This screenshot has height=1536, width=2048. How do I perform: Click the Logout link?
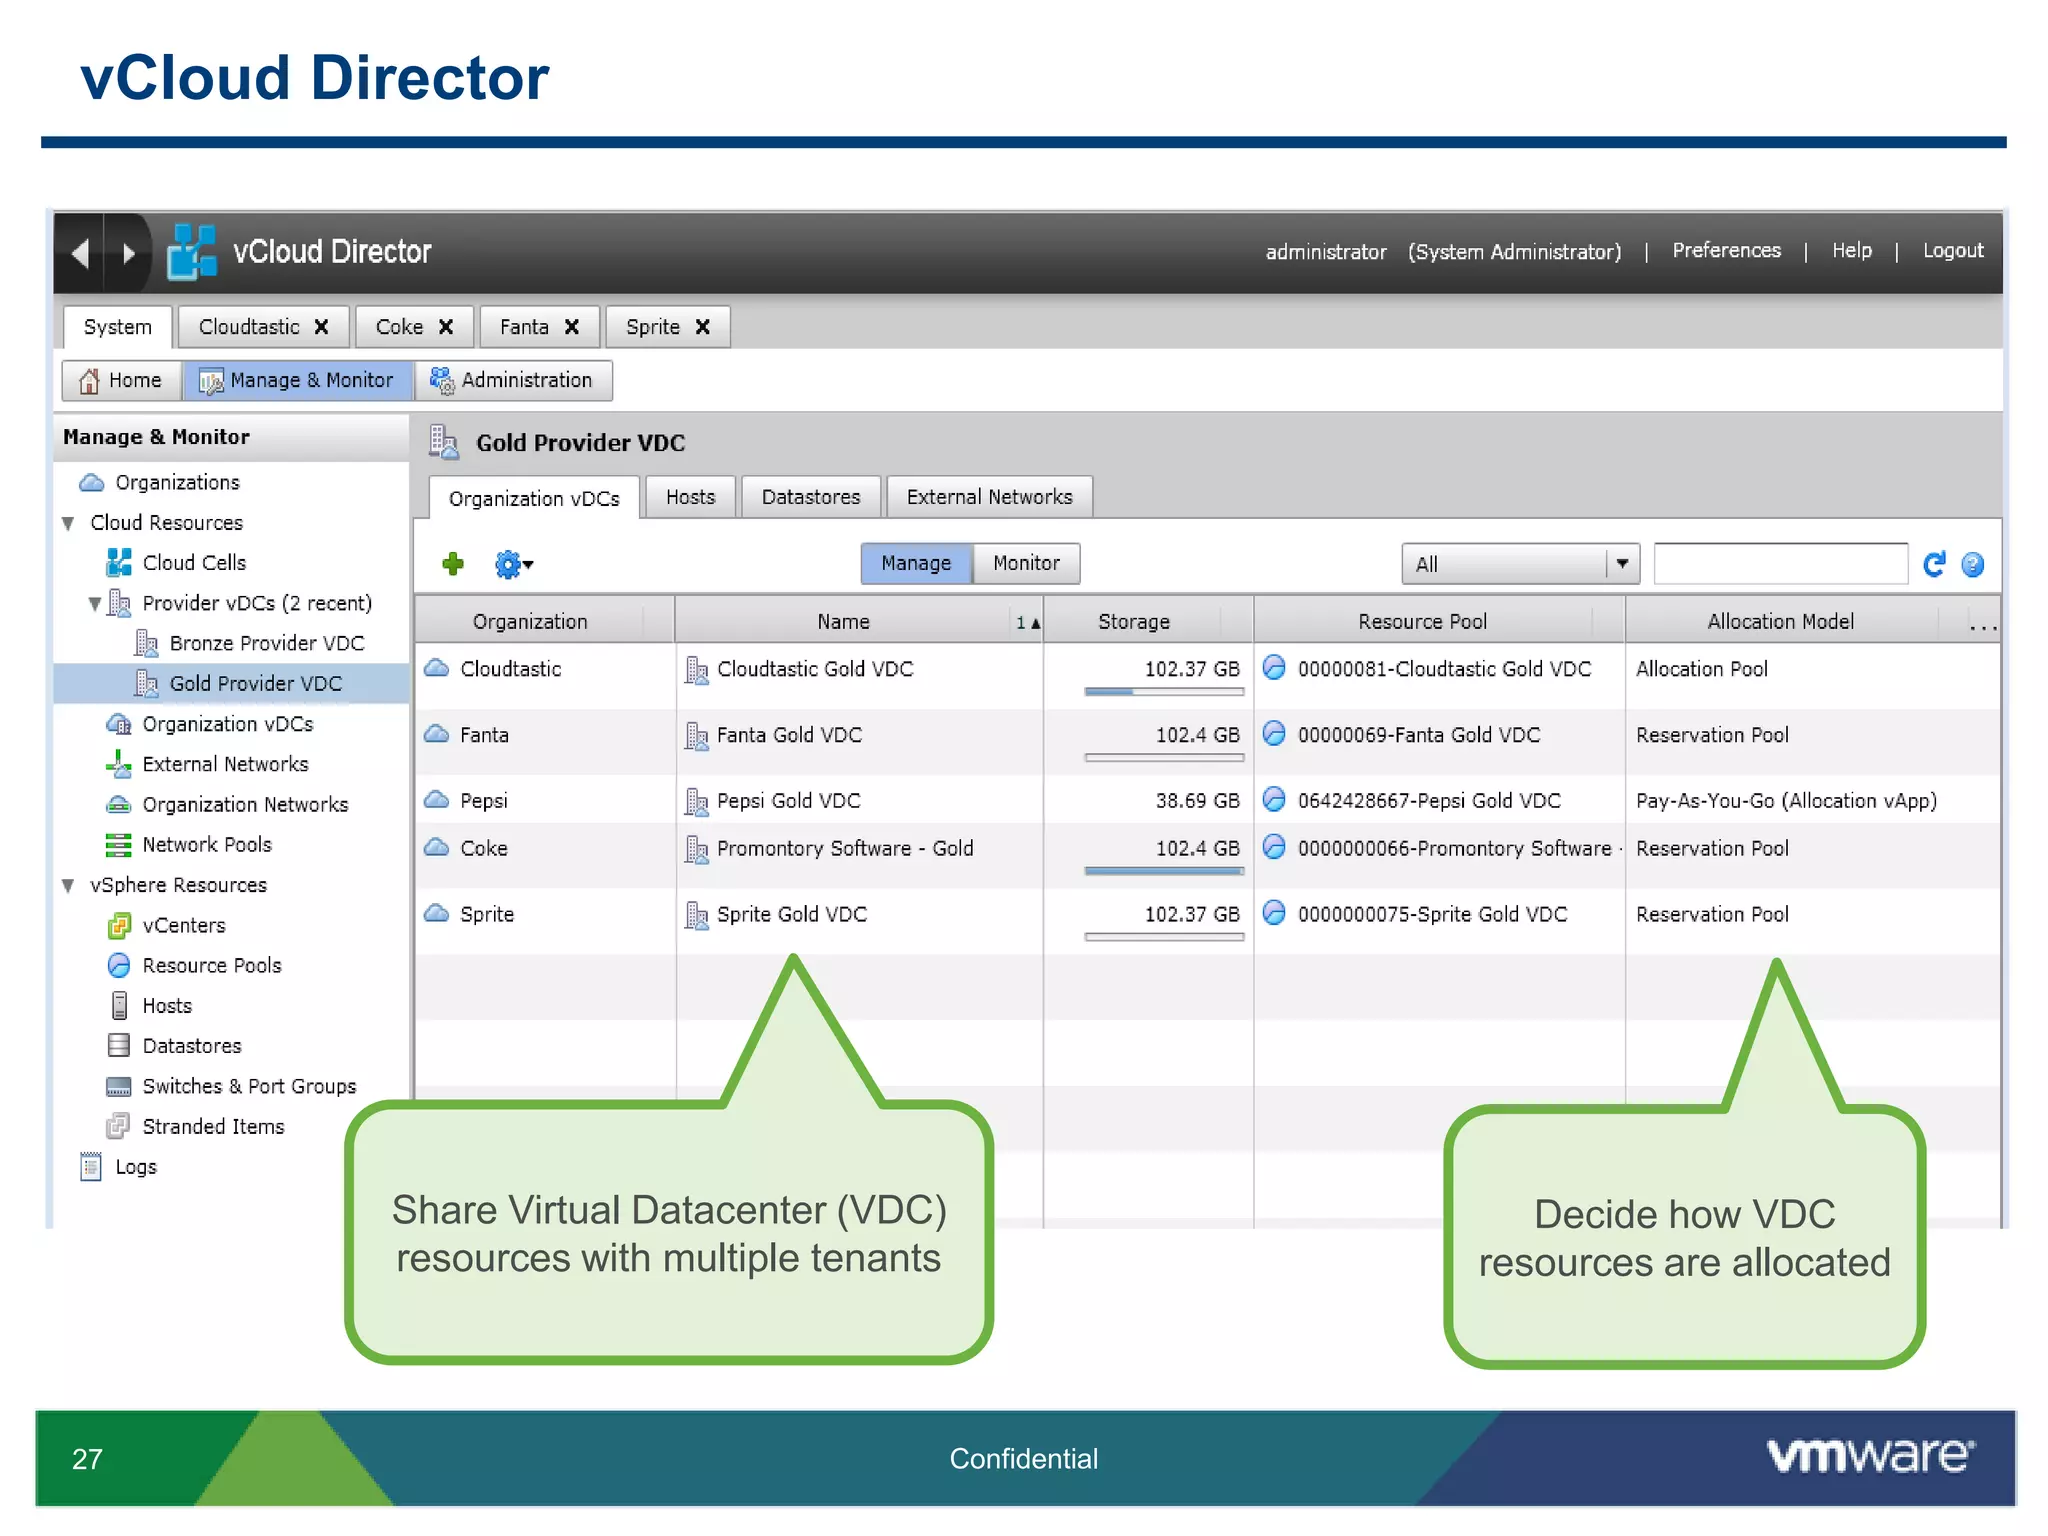click(x=1952, y=251)
